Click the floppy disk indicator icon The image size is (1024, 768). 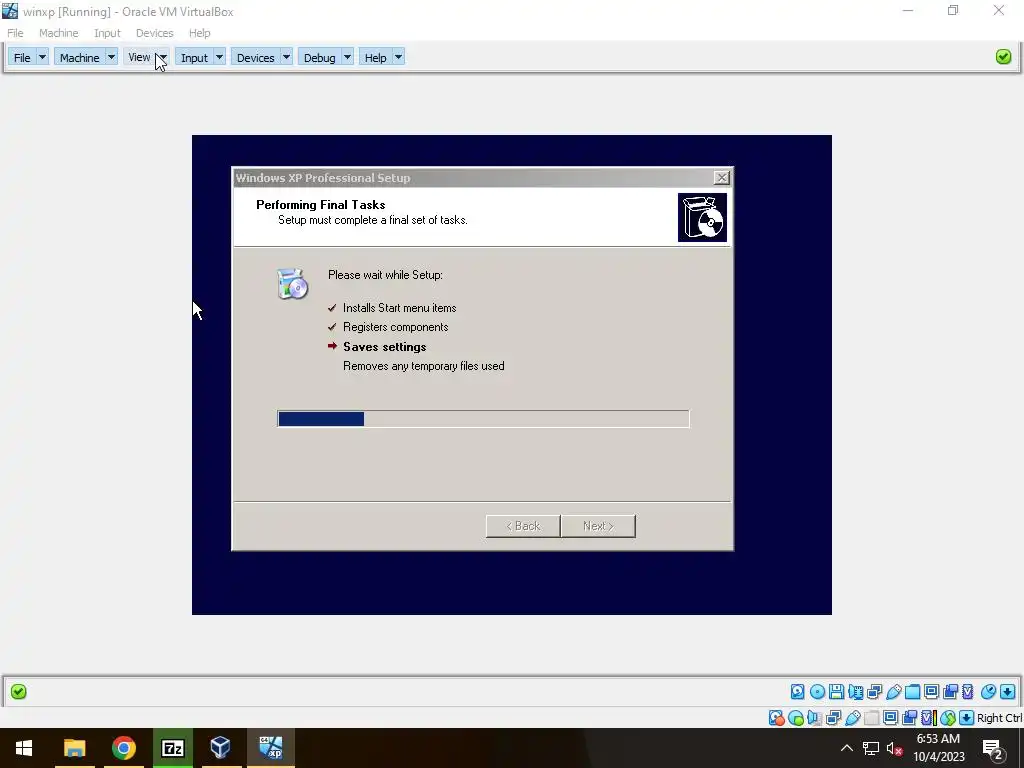point(836,692)
